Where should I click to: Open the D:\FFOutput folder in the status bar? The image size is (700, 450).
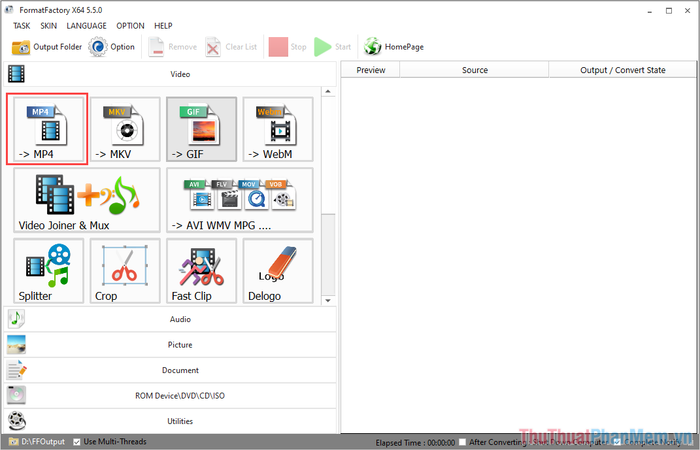37,442
